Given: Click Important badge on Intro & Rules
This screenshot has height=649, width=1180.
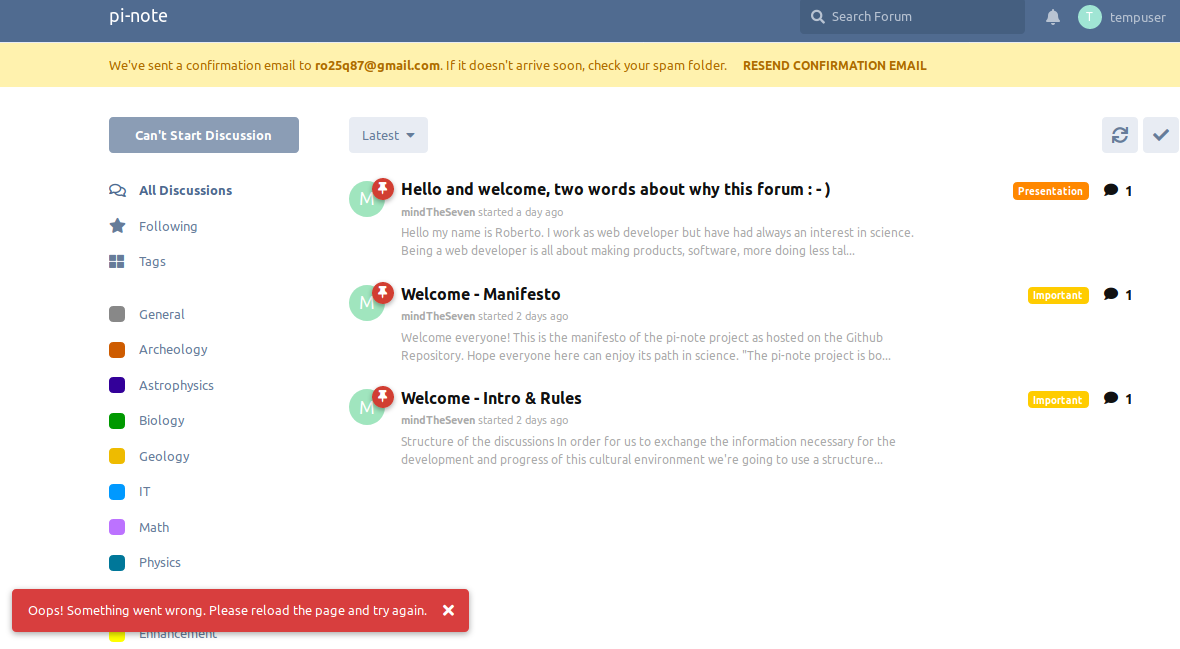Looking at the screenshot, I should [x=1058, y=400].
